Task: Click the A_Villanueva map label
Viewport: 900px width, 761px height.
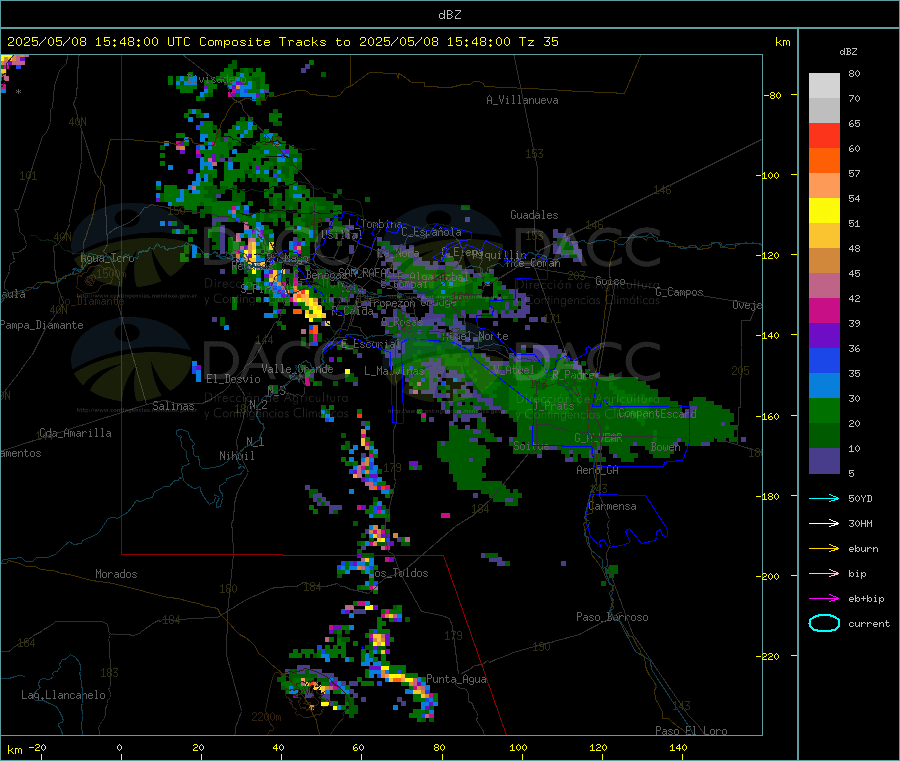Action: pyautogui.click(x=522, y=100)
